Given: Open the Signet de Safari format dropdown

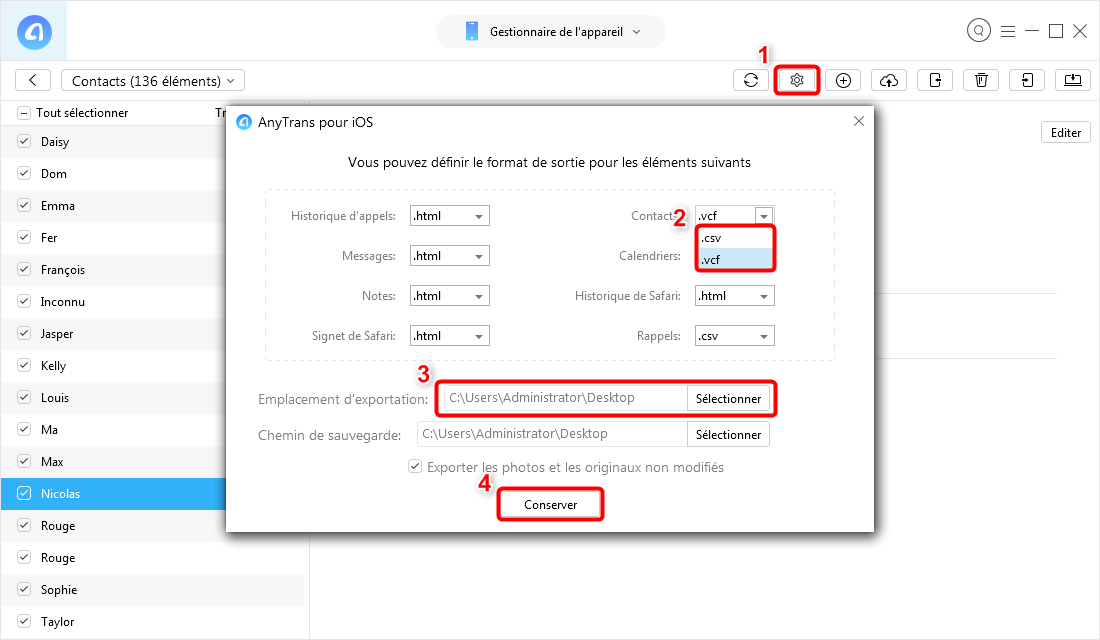Looking at the screenshot, I should pyautogui.click(x=450, y=335).
